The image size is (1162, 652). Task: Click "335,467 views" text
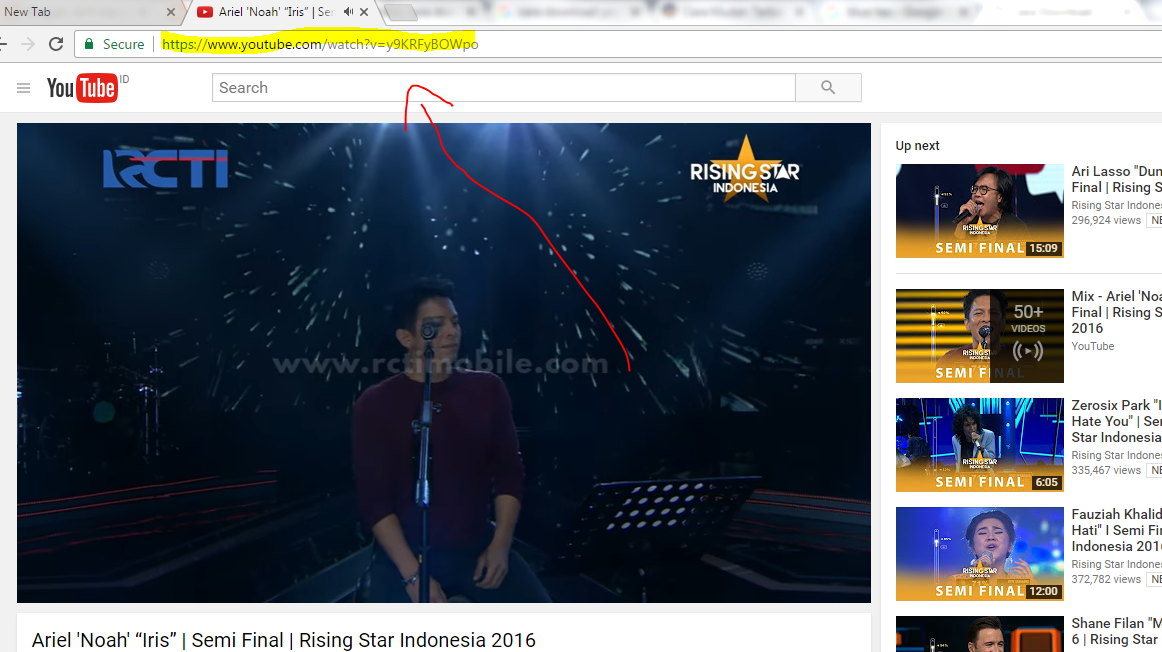pos(1106,470)
